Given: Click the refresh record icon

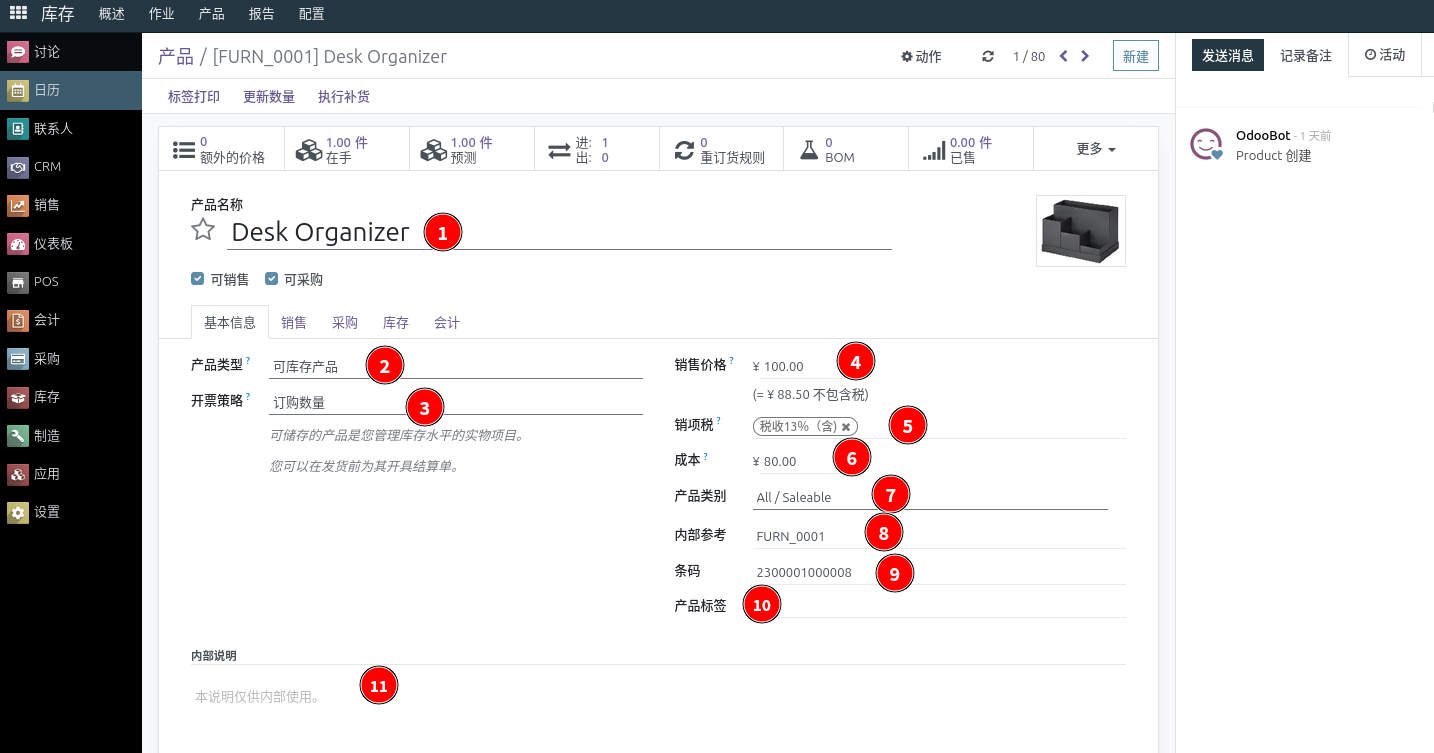Looking at the screenshot, I should (x=988, y=57).
